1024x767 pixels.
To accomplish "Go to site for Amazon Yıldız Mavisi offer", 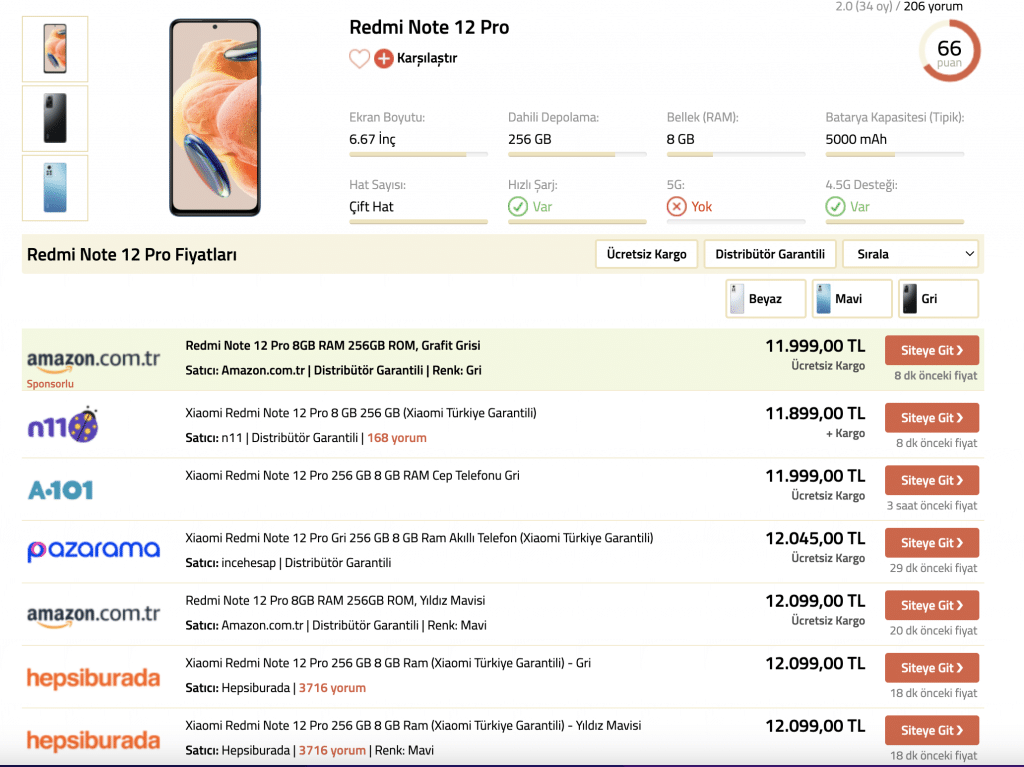I will 932,606.
